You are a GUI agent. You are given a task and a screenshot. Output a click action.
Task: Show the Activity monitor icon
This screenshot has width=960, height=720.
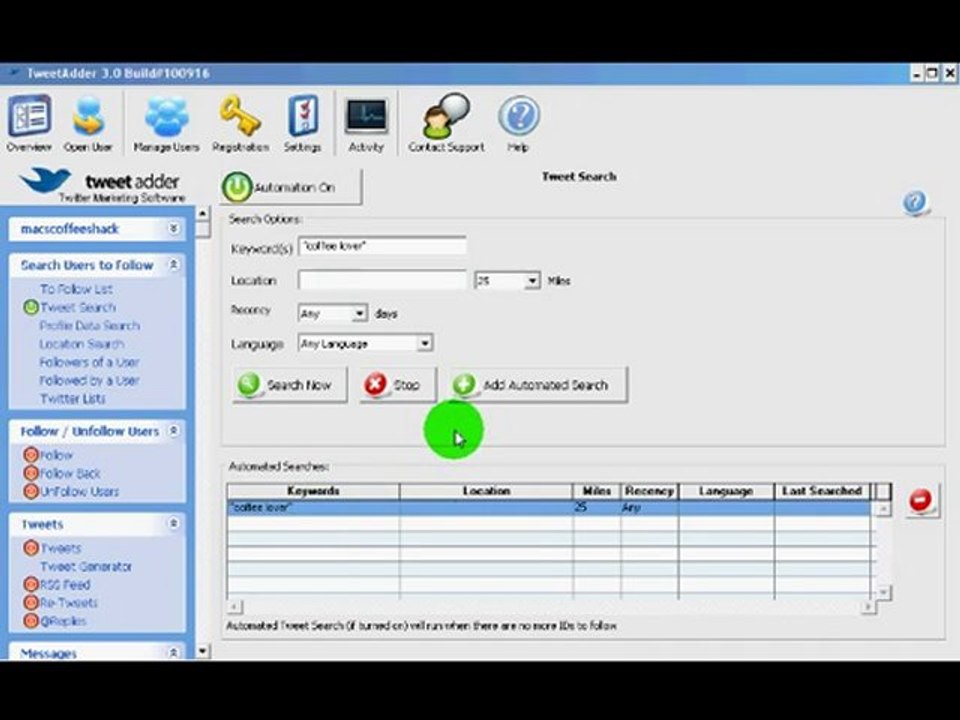366,122
